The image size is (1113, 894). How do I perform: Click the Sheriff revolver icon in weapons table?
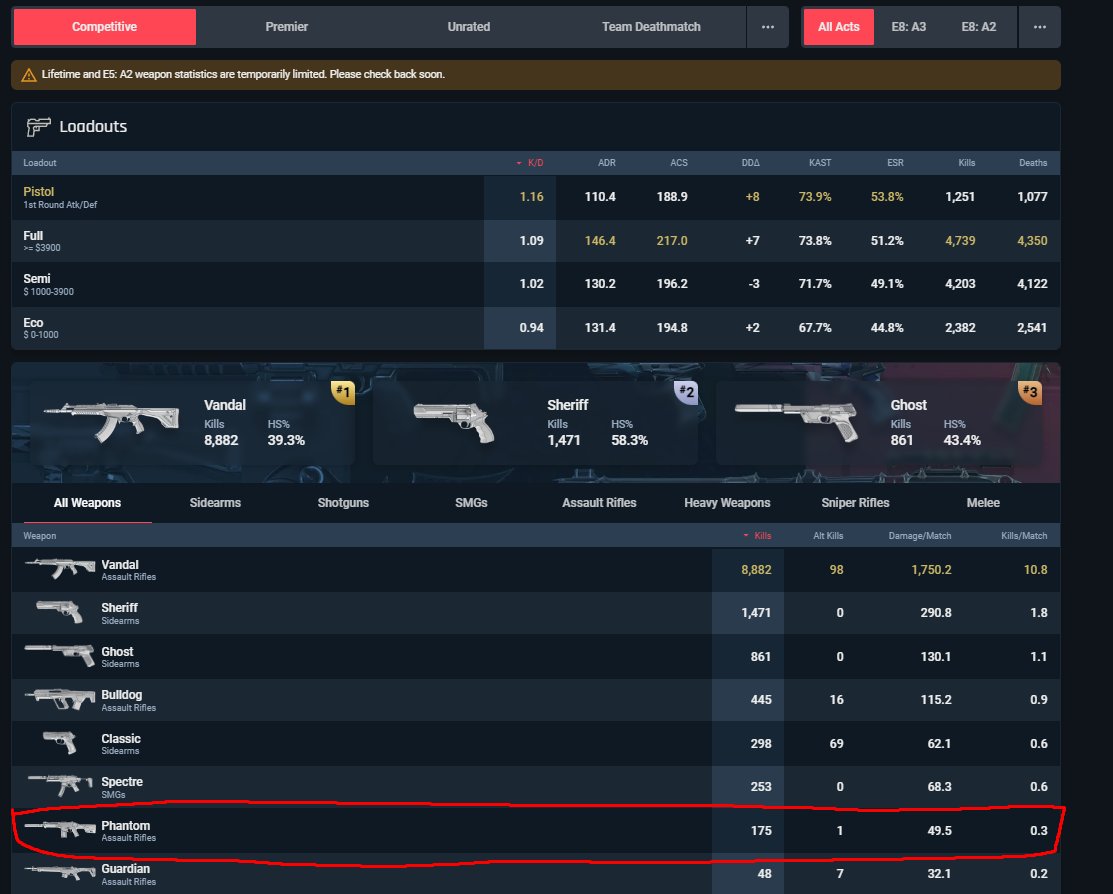pos(60,611)
